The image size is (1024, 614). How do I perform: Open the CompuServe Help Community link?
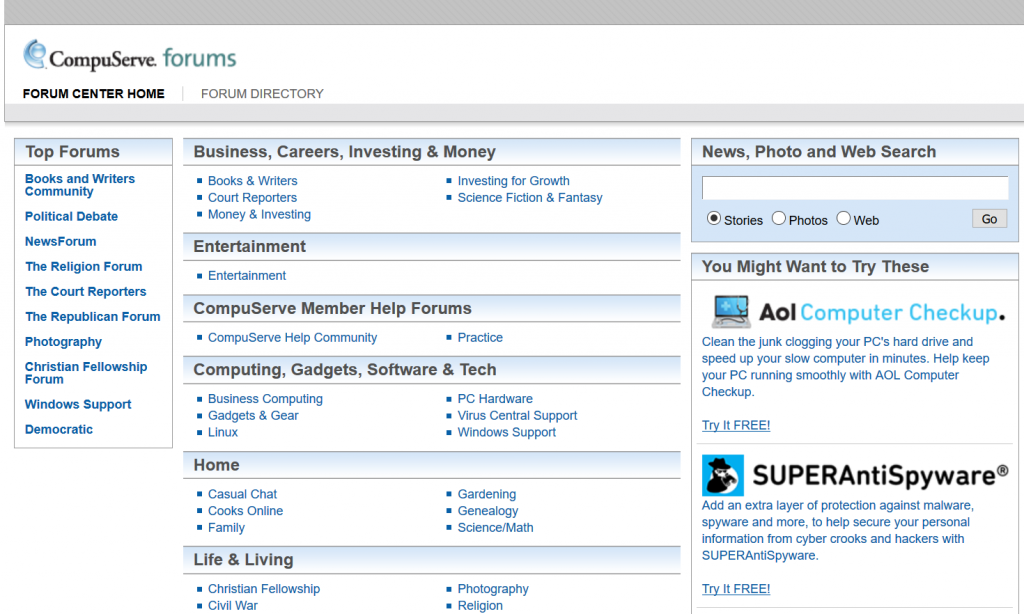tap(292, 338)
